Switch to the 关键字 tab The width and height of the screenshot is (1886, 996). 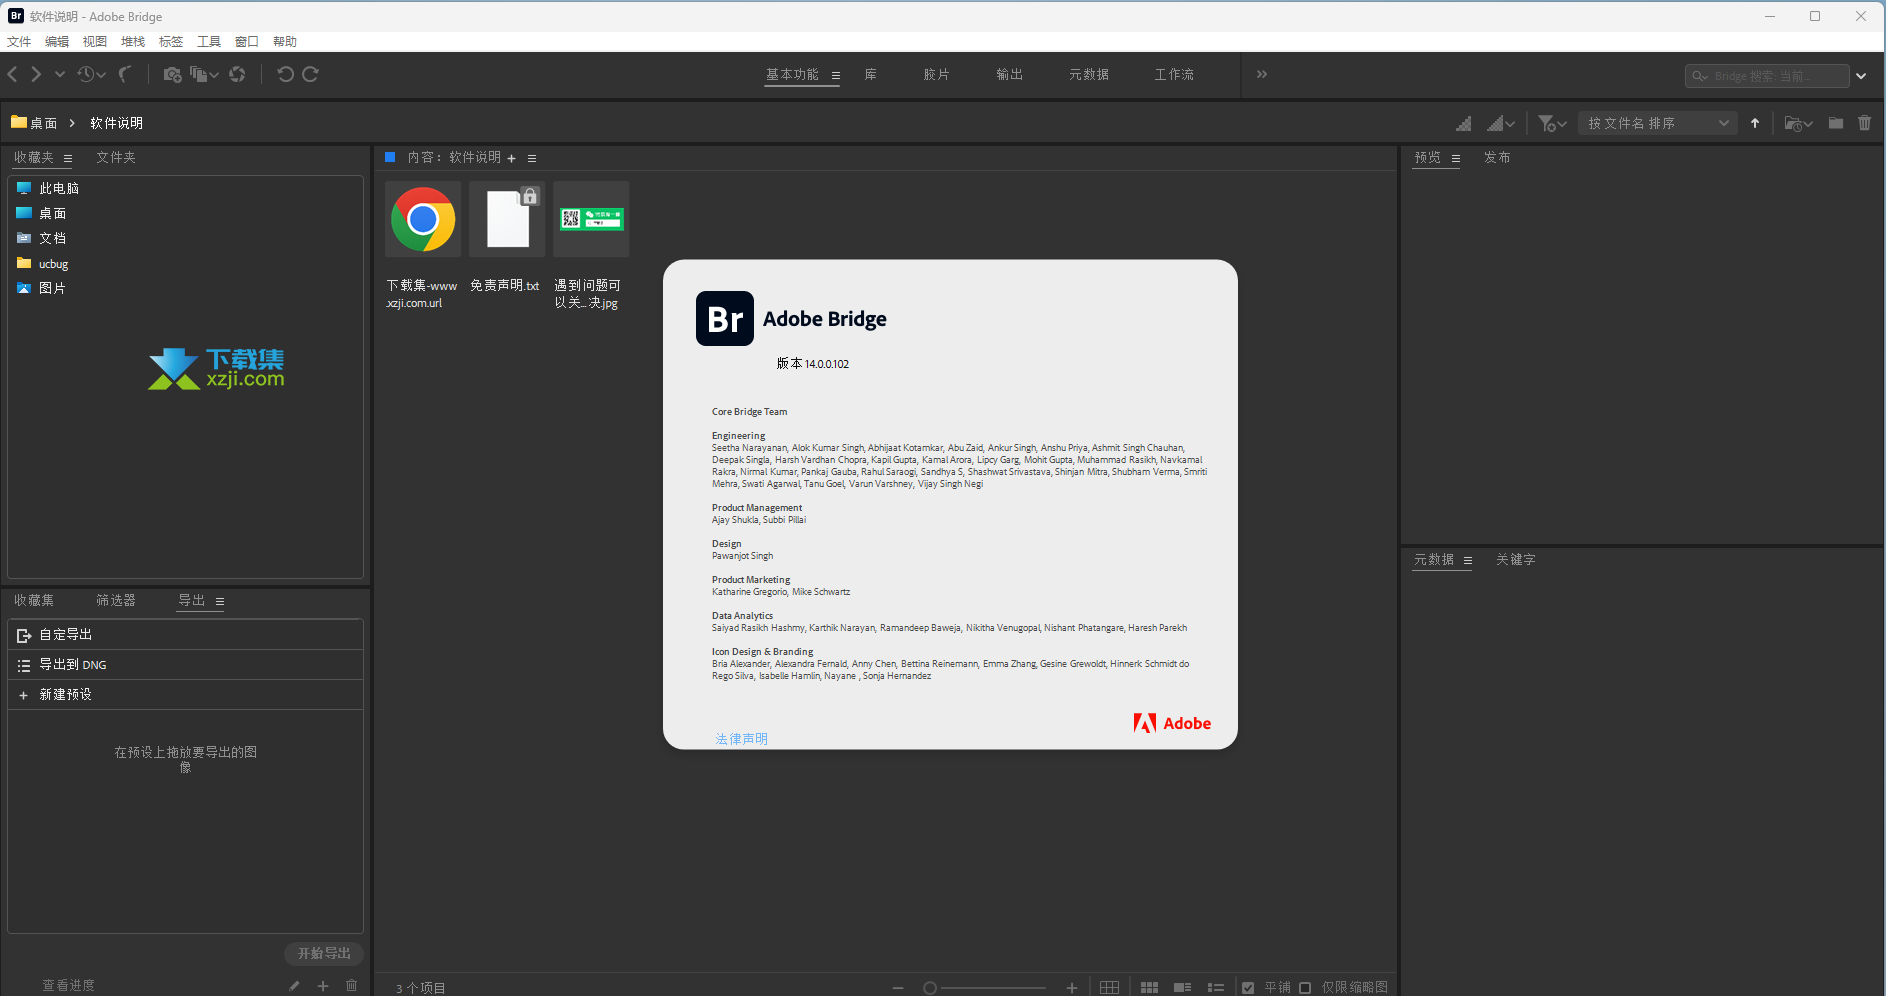1516,559
